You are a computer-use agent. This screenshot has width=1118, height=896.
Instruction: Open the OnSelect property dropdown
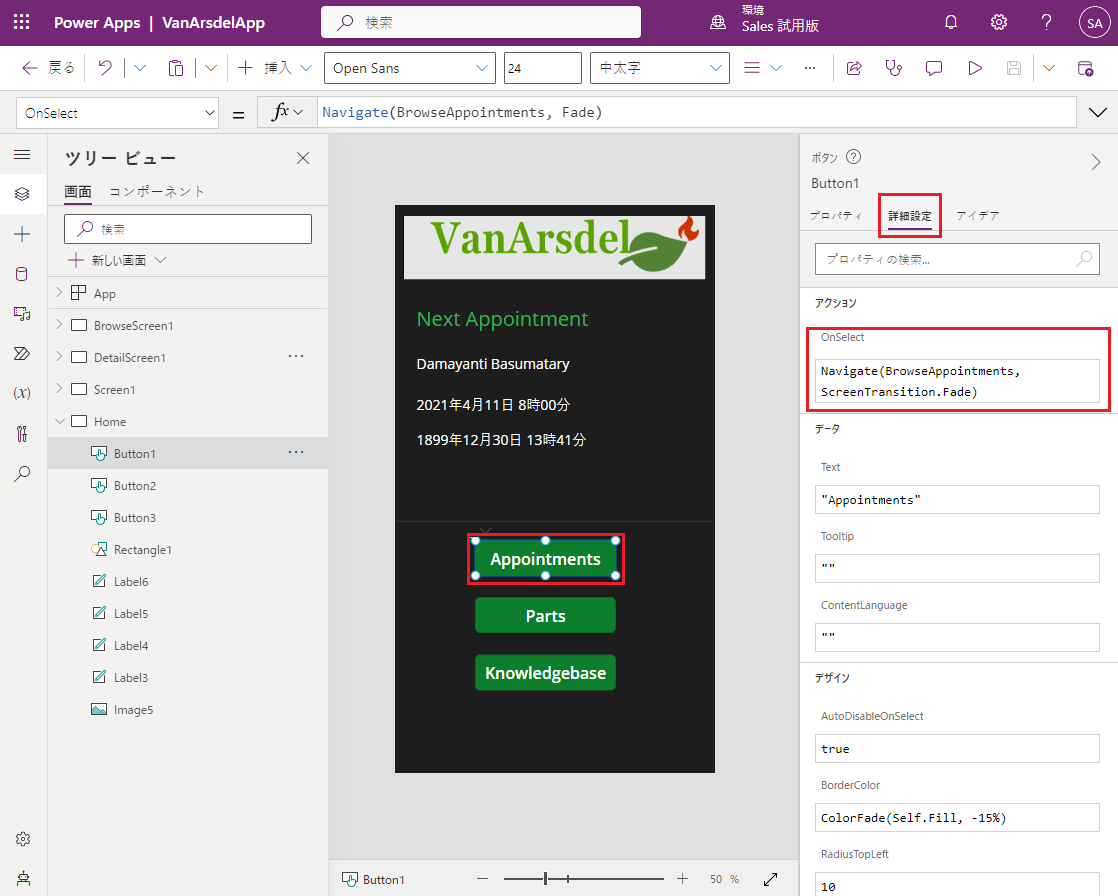pos(118,113)
